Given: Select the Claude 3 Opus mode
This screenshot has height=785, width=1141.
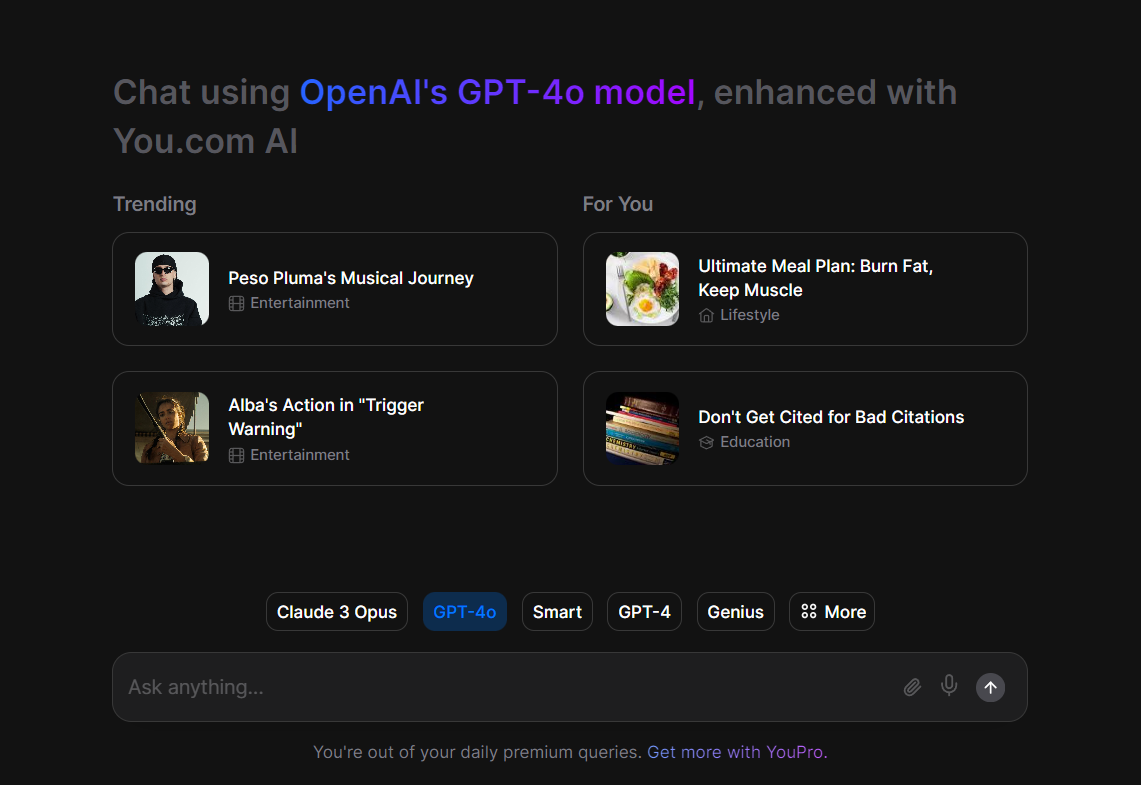Looking at the screenshot, I should [x=337, y=612].
